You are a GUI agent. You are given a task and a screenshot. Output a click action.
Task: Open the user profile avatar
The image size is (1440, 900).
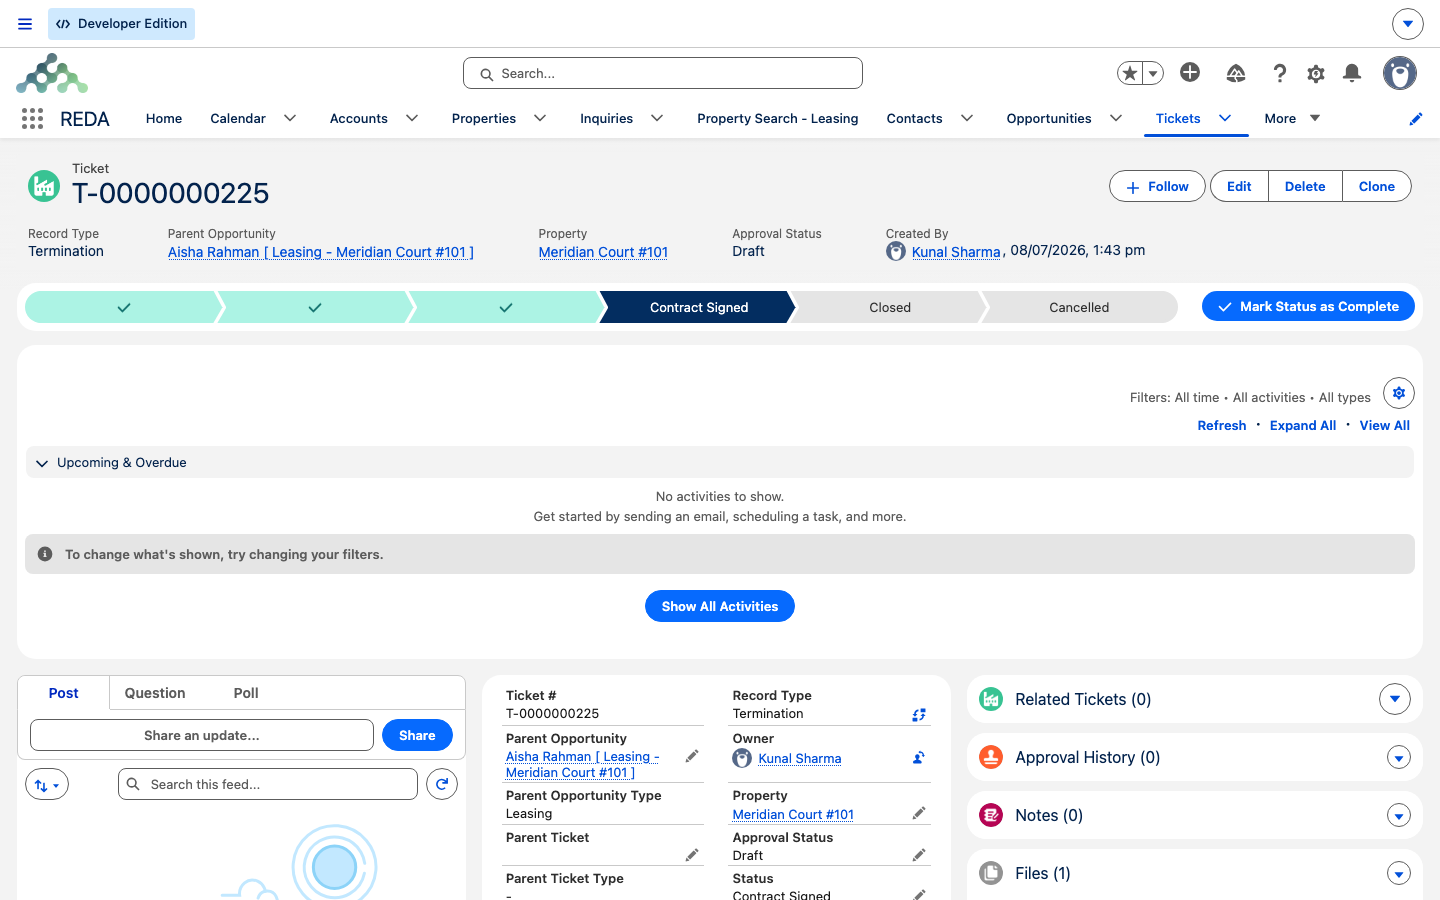(1400, 73)
